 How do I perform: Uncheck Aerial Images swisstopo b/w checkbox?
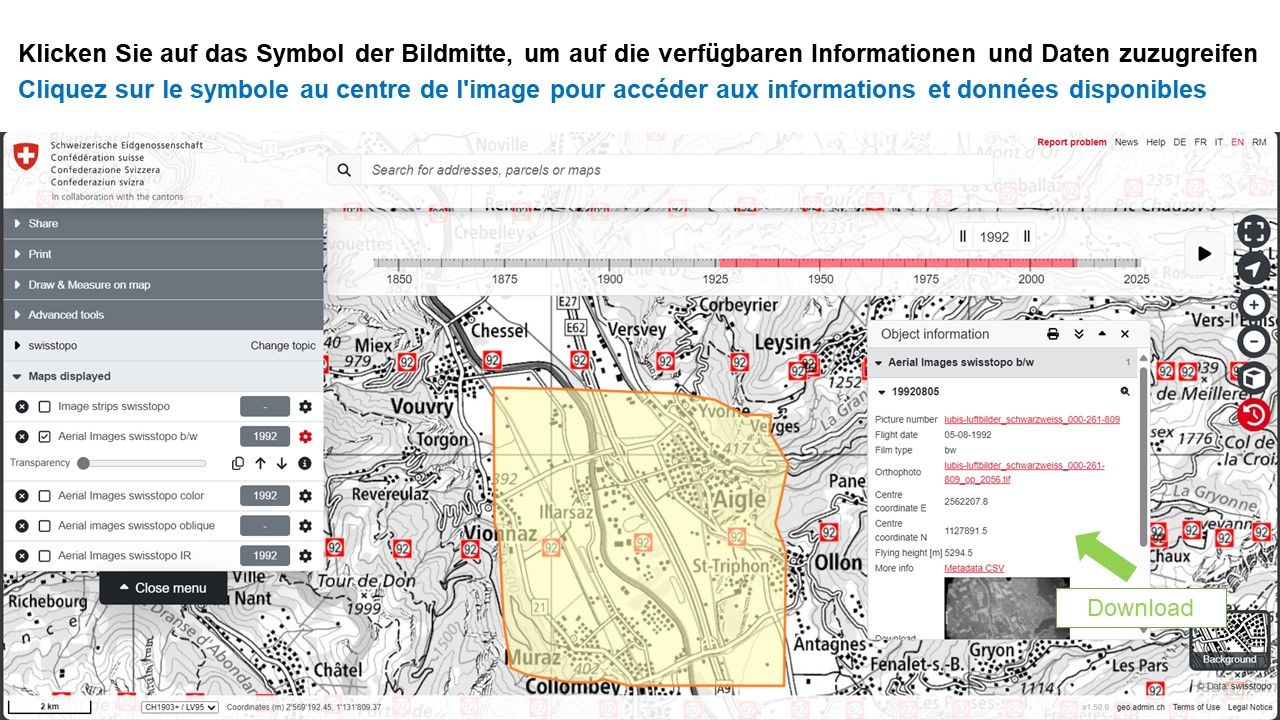click(x=44, y=437)
